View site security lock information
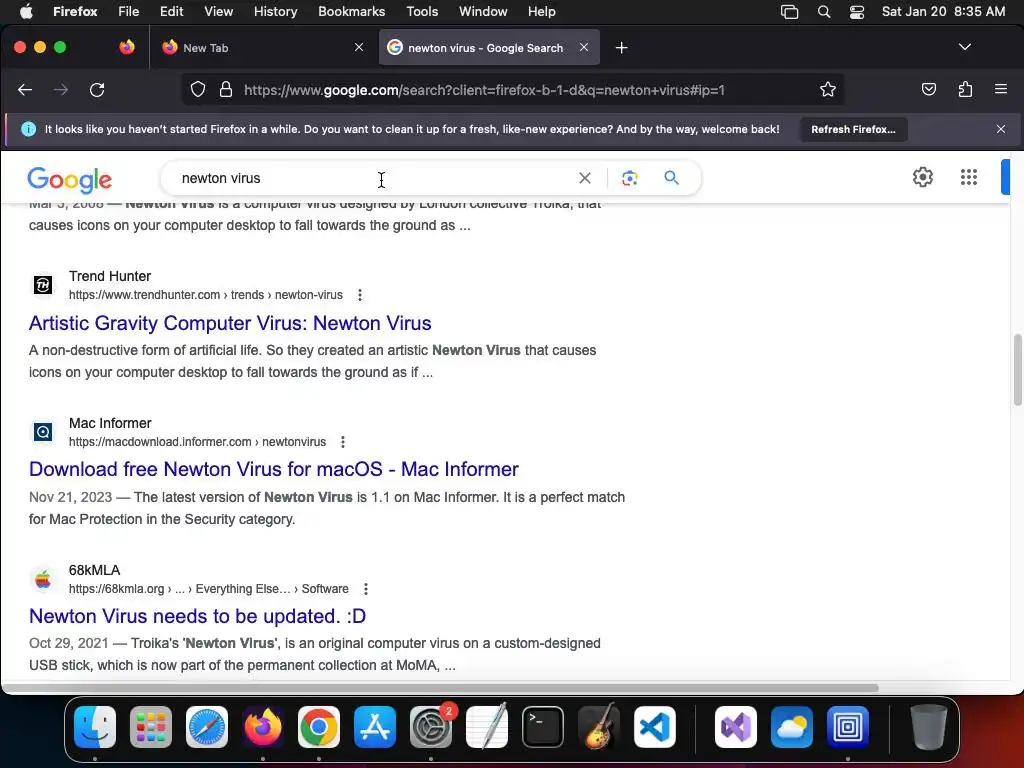The width and height of the screenshot is (1024, 768). pyautogui.click(x=226, y=89)
